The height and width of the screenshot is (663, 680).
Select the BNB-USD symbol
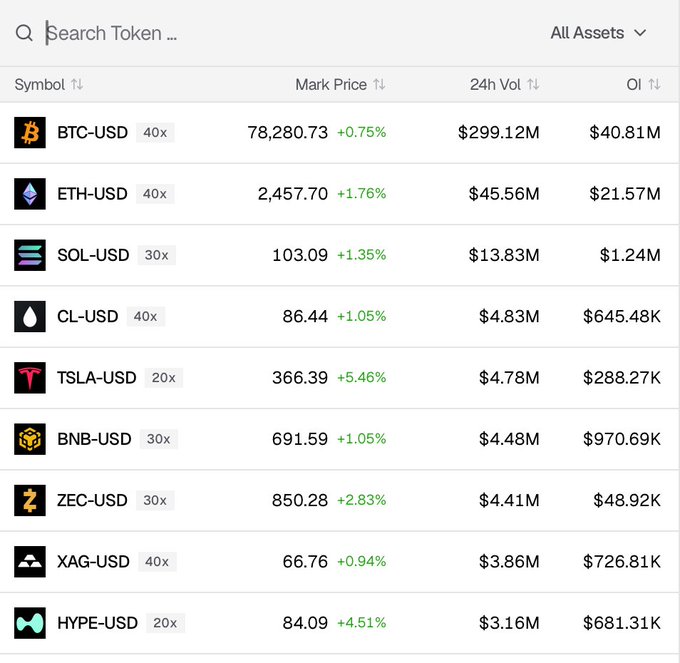click(94, 439)
